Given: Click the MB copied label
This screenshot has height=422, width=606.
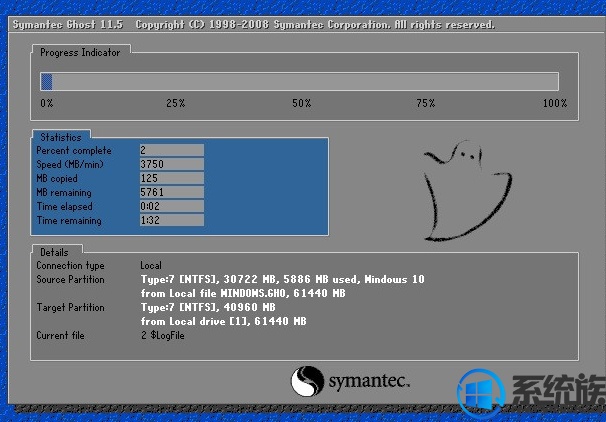Looking at the screenshot, I should (x=57, y=179).
